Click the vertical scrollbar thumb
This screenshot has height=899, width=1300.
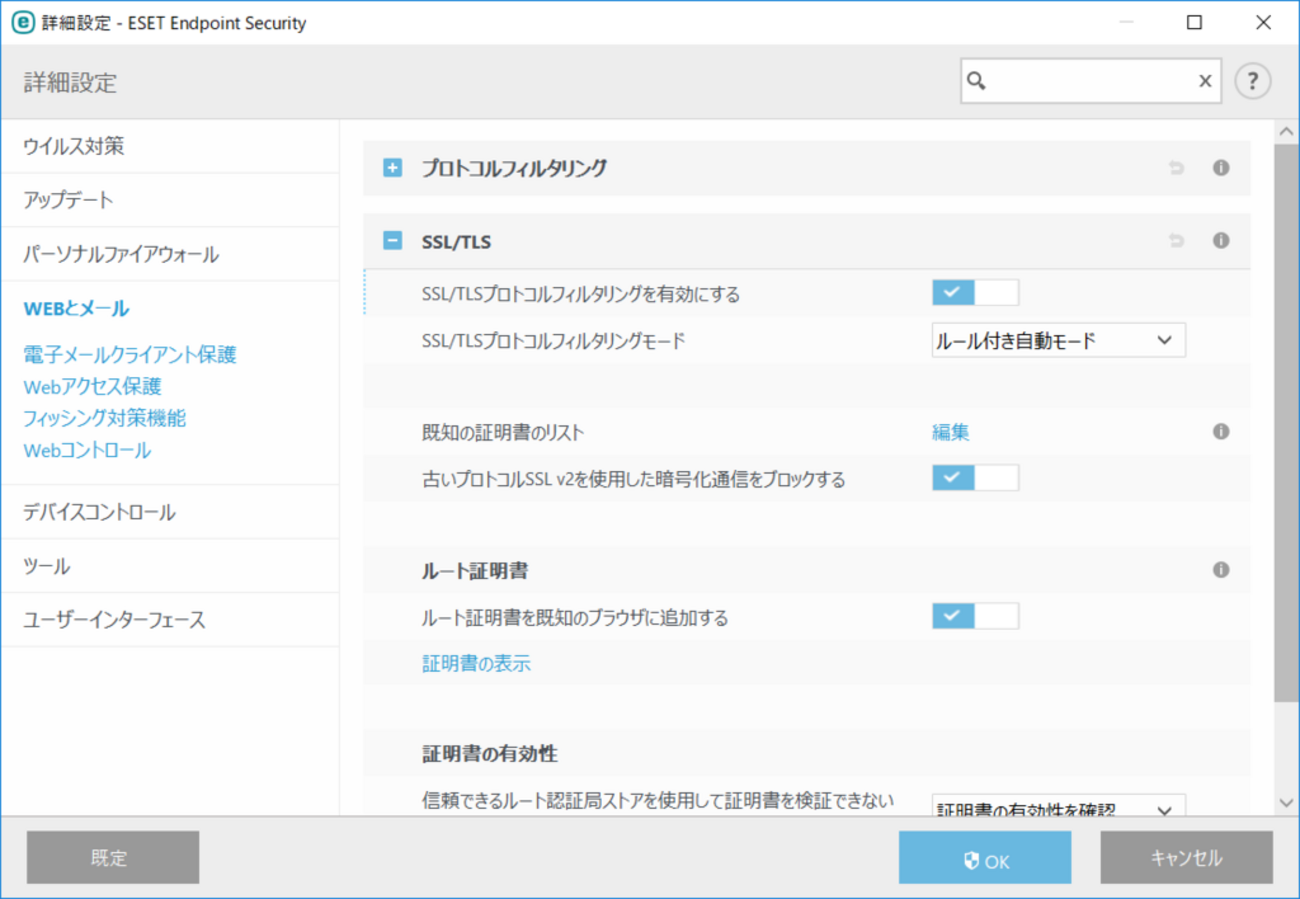tap(1287, 422)
